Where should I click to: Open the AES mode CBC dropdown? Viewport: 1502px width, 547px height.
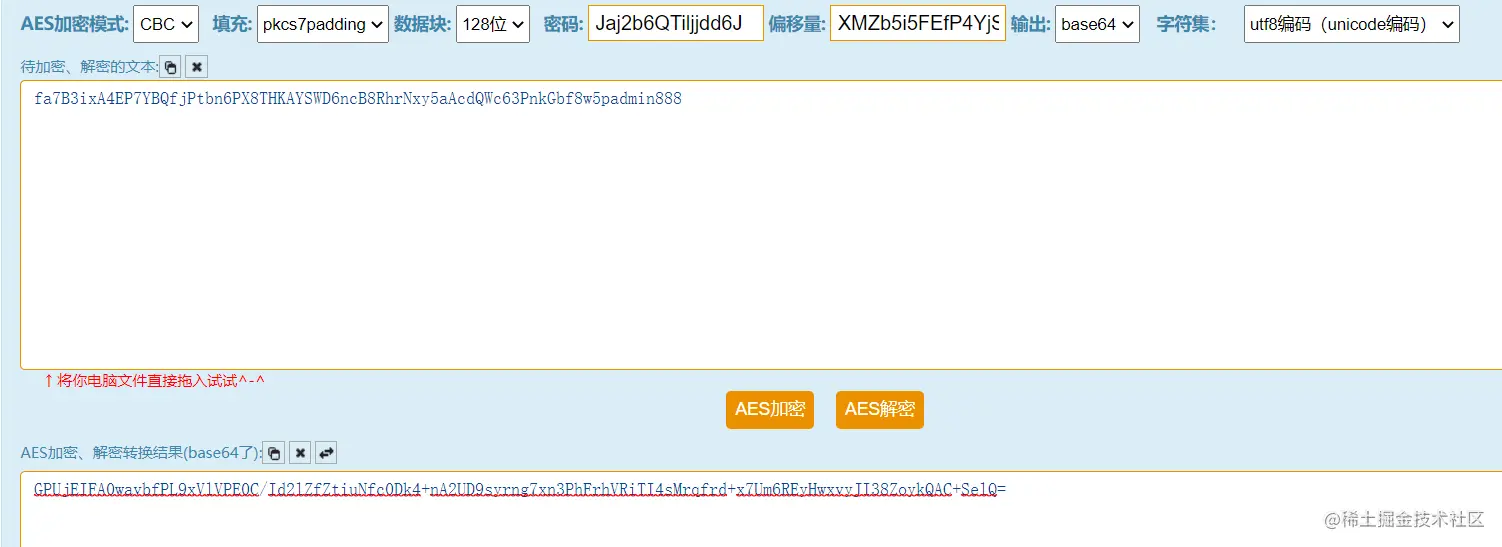pyautogui.click(x=166, y=24)
